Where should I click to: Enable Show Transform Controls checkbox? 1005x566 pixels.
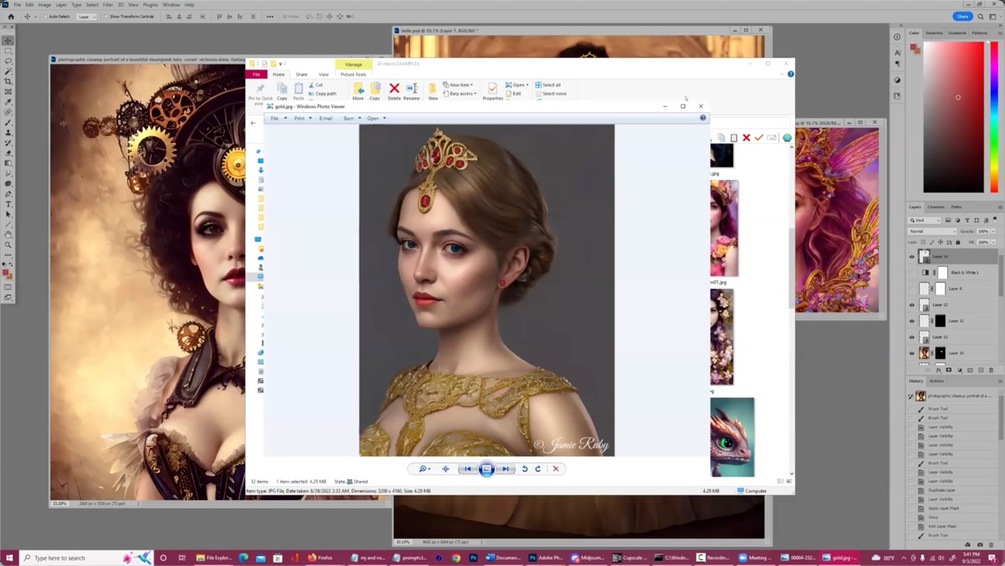(x=105, y=16)
